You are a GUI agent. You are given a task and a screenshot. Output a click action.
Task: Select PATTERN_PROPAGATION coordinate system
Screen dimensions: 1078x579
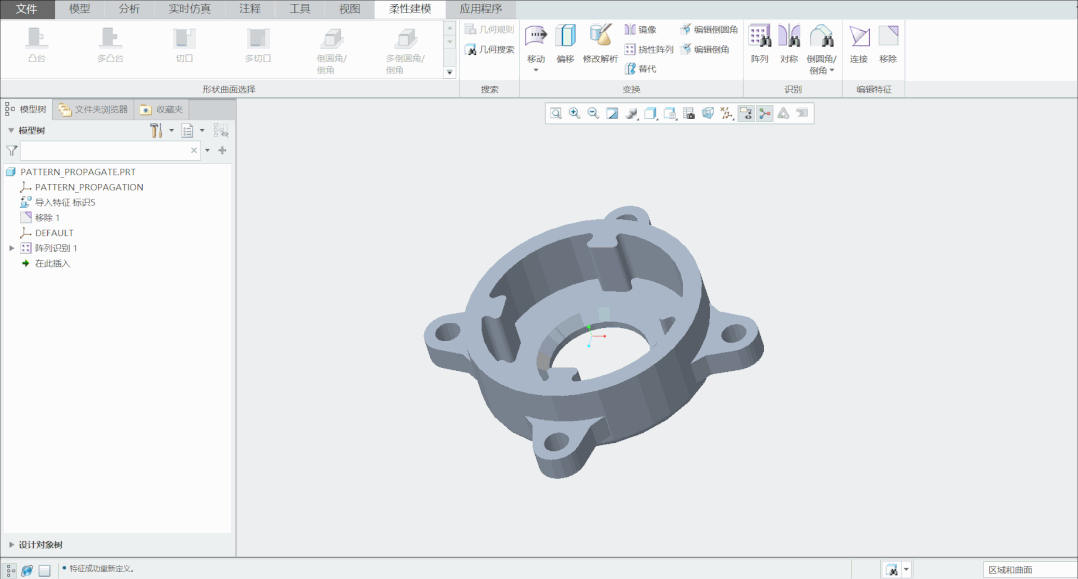pos(89,187)
